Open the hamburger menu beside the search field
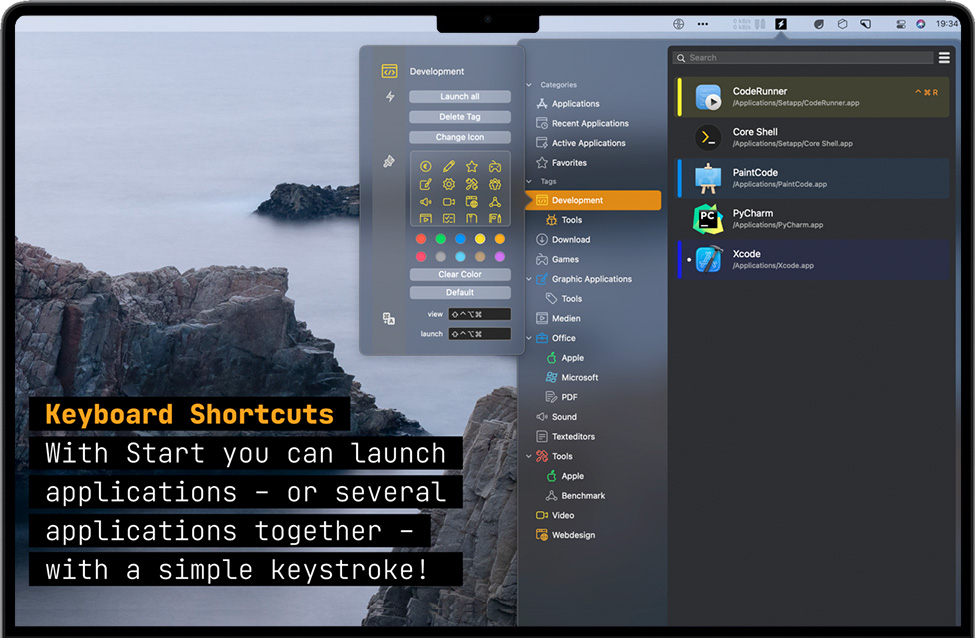 click(944, 58)
